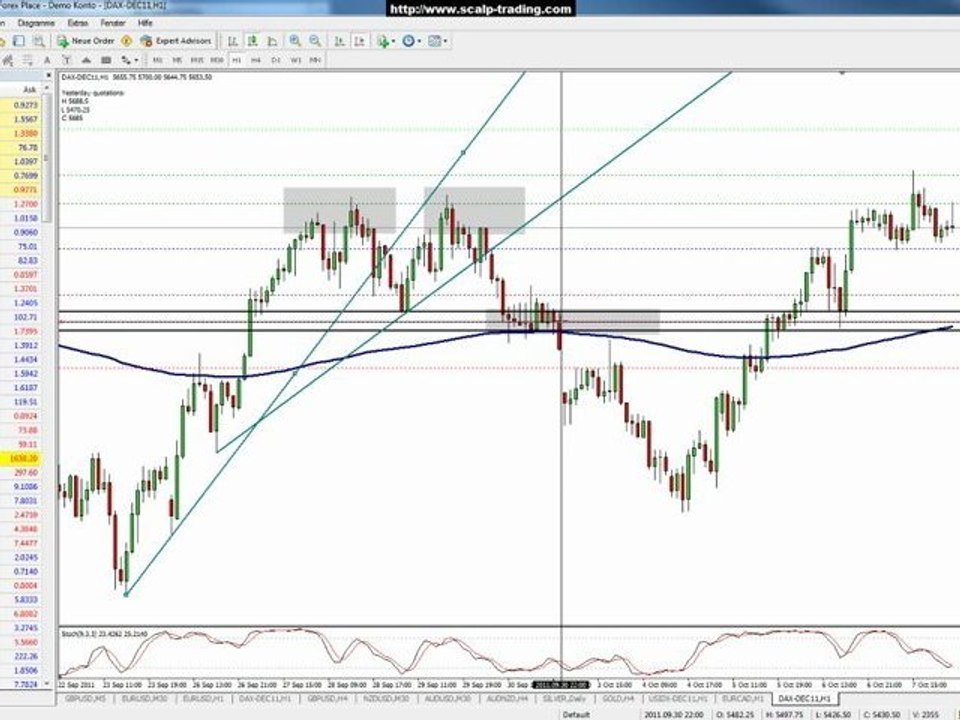Switch to the EURUSD,H1 chart tab
Image resolution: width=960 pixels, height=720 pixels.
(203, 699)
